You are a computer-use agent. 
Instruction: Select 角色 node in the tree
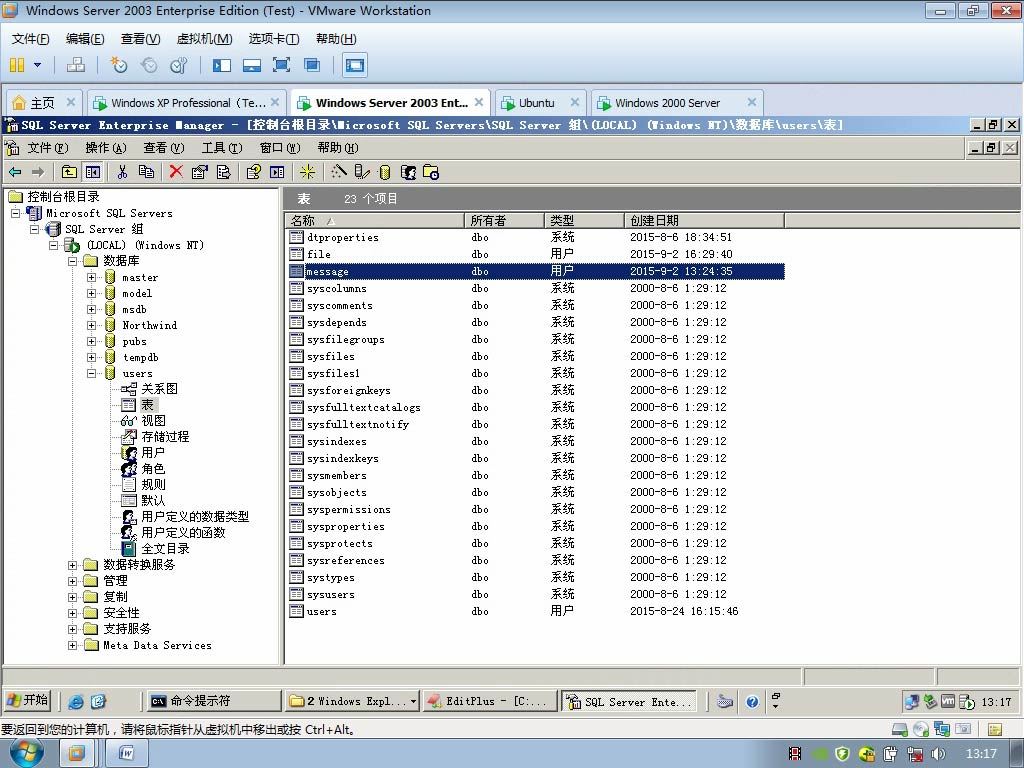pos(153,468)
